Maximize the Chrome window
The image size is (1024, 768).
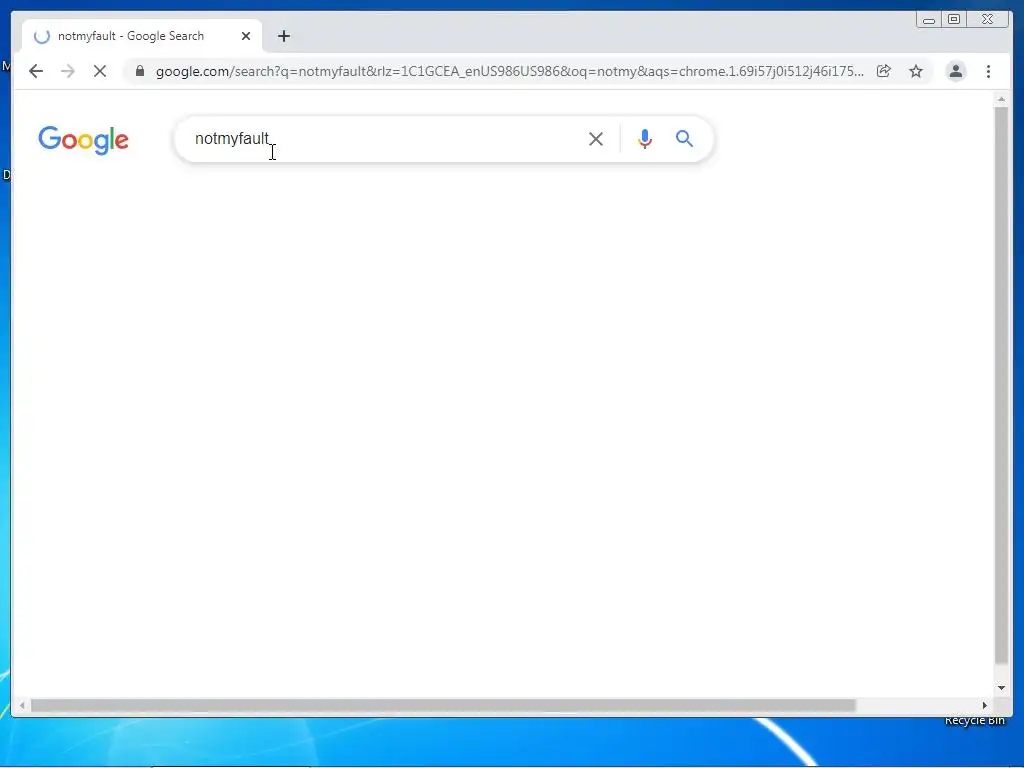[953, 20]
